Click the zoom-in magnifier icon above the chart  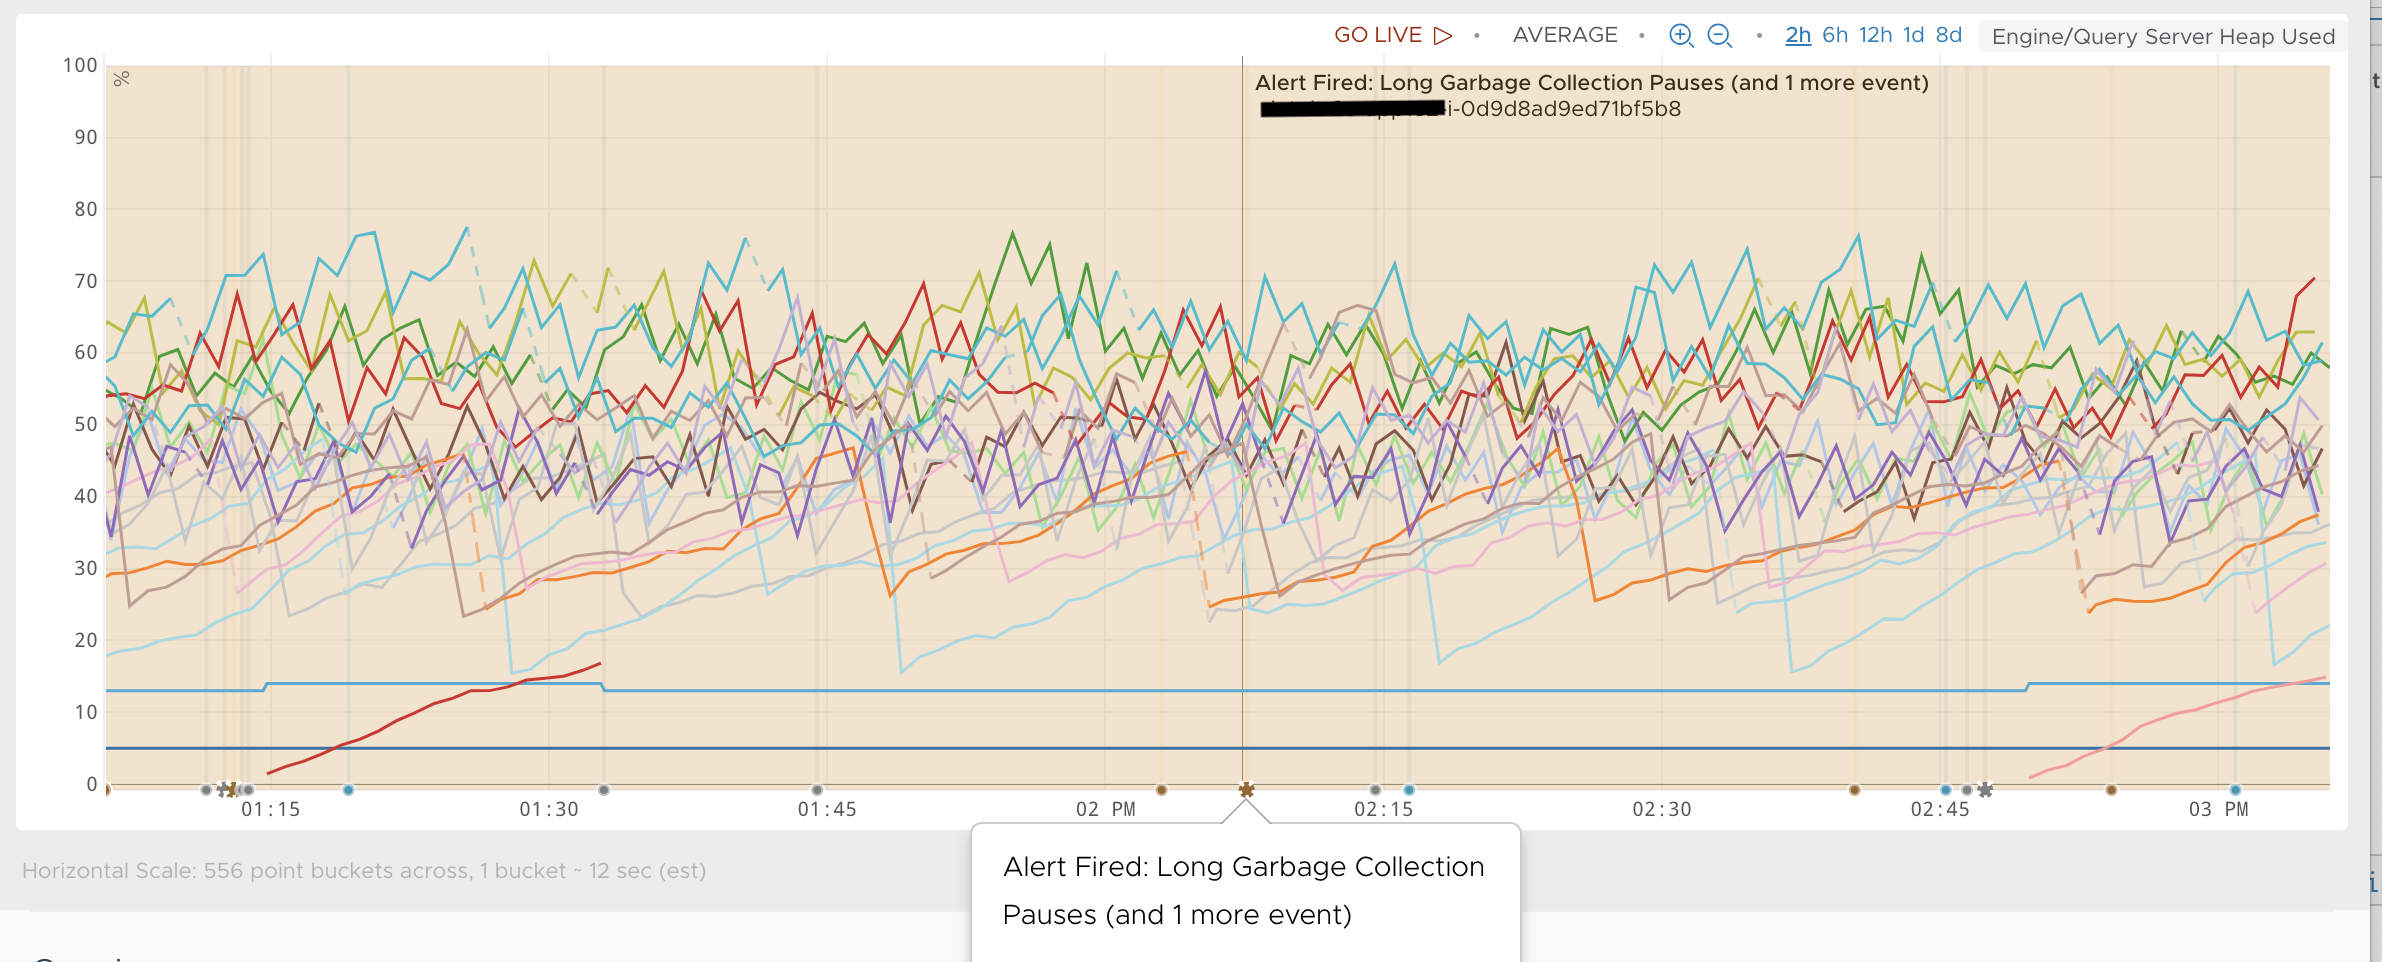(x=1681, y=35)
